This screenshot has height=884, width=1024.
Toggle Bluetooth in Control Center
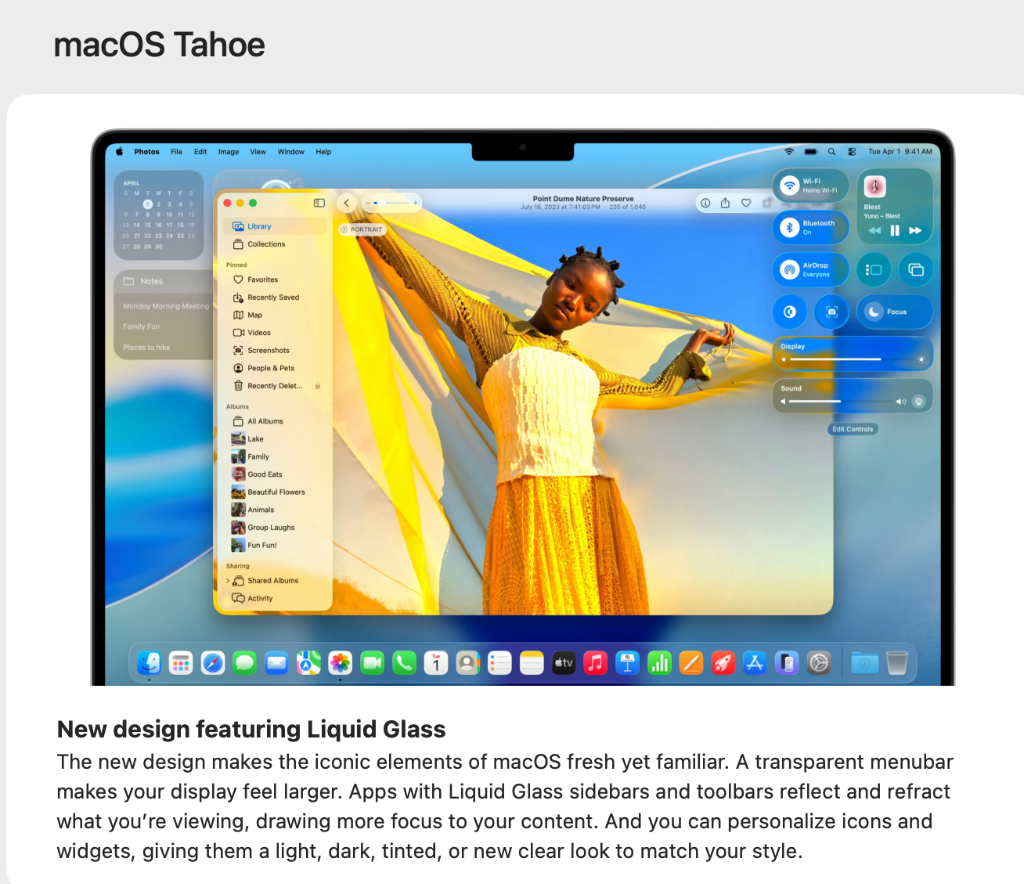click(x=790, y=227)
